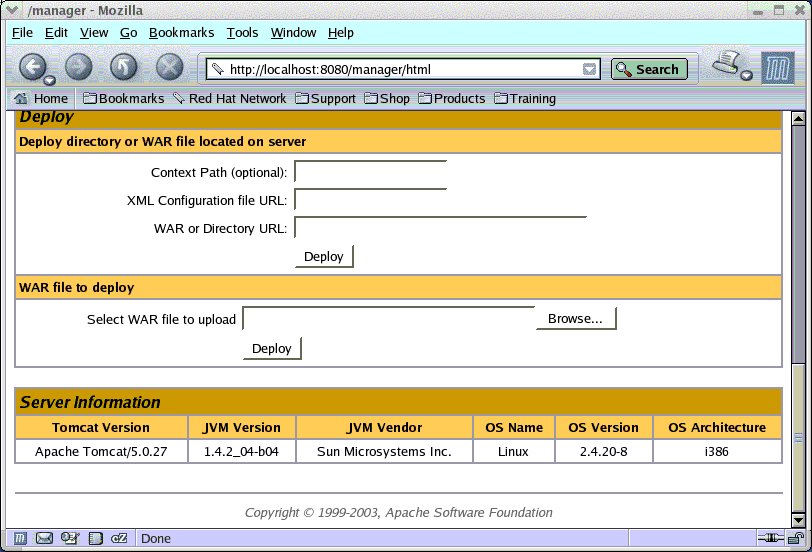Open the Go menu
812x552 pixels.
coord(128,33)
